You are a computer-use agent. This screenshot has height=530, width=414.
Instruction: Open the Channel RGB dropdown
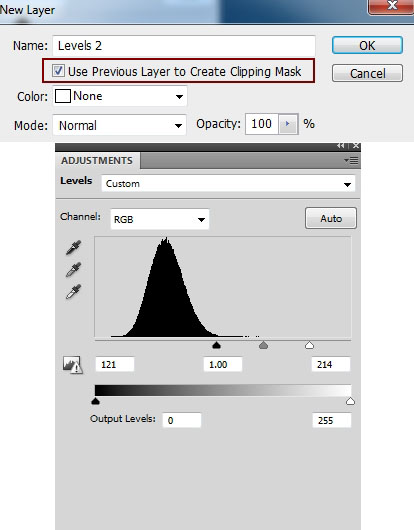pos(160,219)
